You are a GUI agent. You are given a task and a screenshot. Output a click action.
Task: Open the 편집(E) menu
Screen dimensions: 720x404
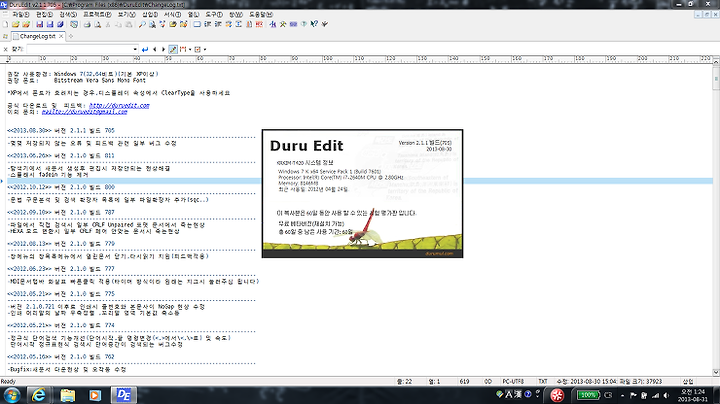click(44, 15)
